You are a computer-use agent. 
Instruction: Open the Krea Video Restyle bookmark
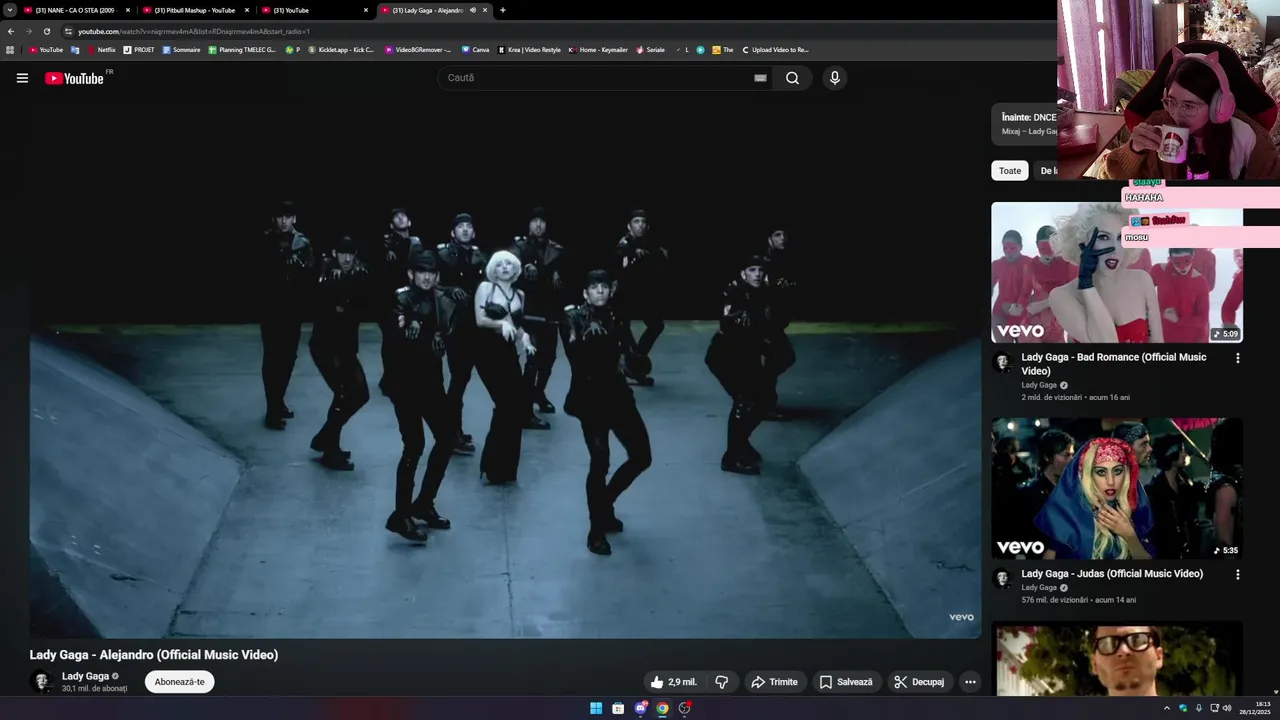point(530,49)
